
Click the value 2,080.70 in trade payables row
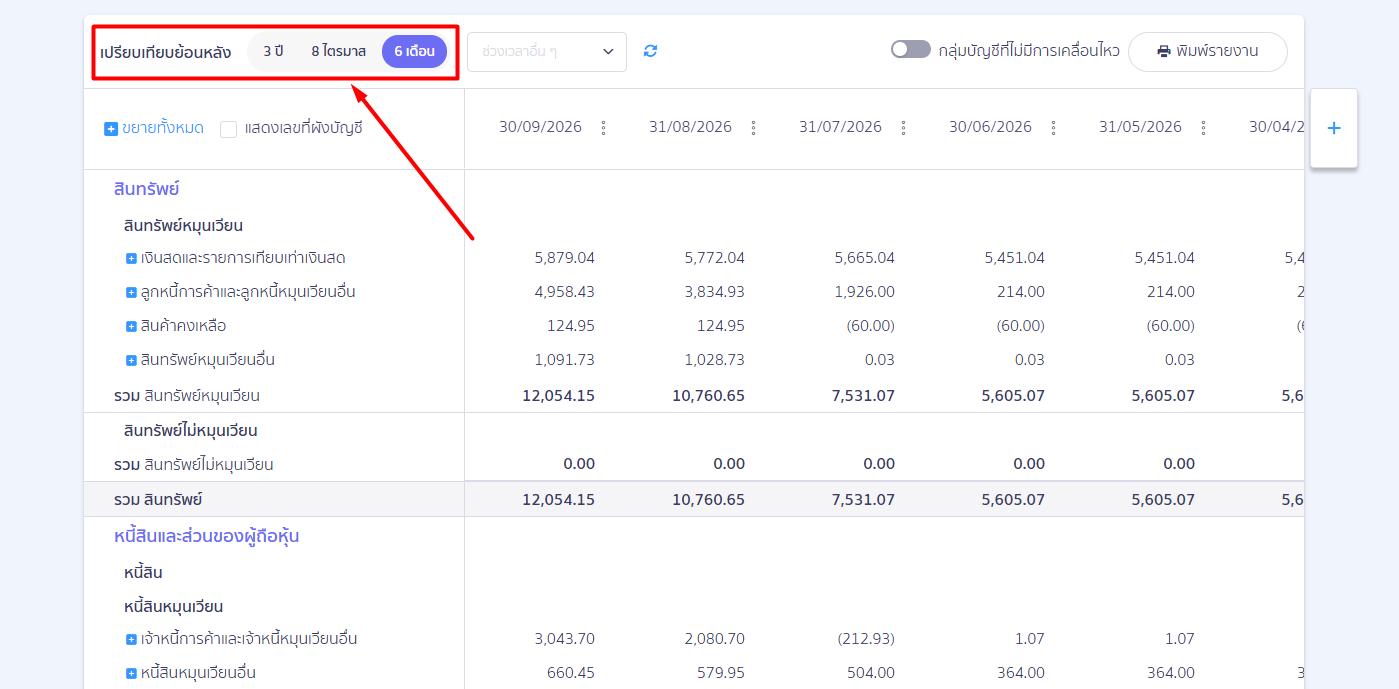pos(715,639)
